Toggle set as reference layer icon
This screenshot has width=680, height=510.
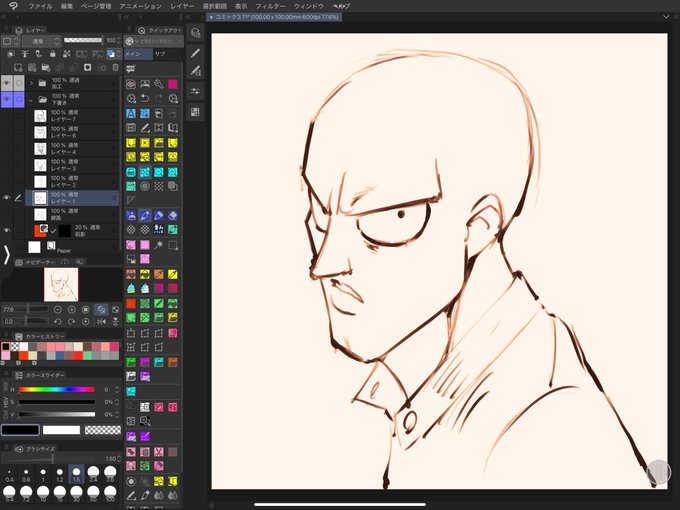point(25,54)
